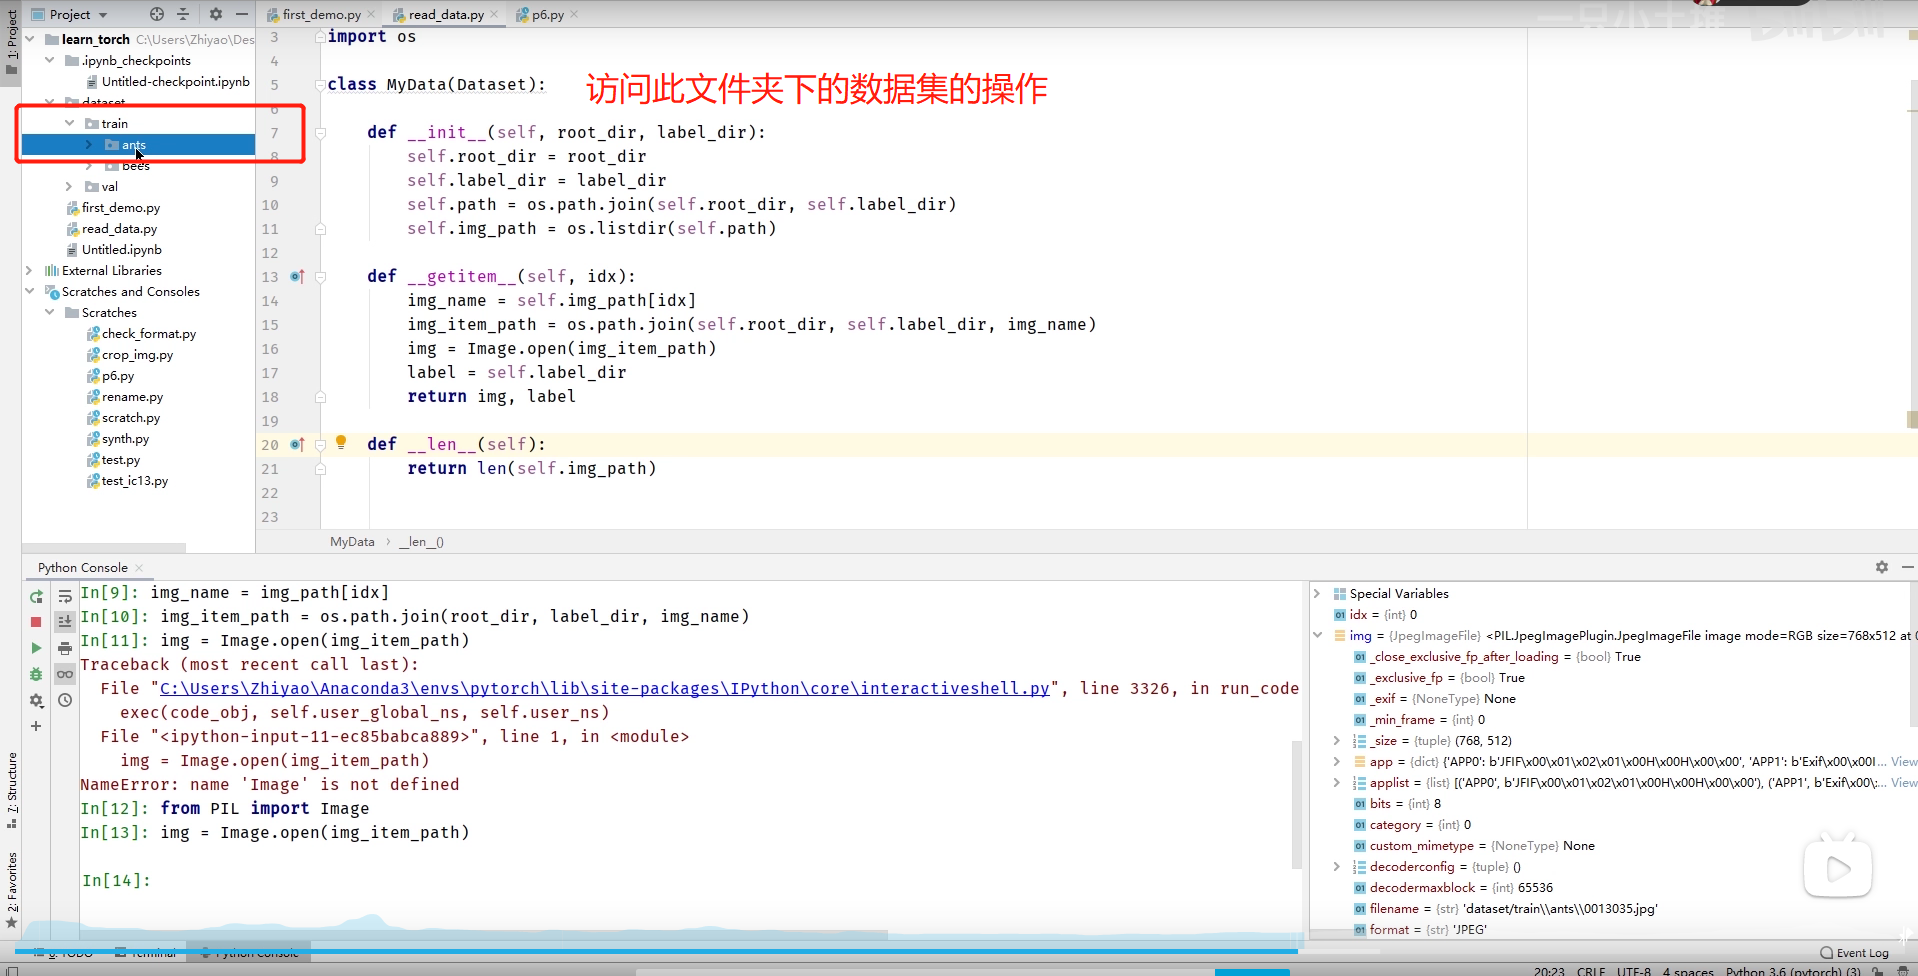Expand the decoderconfig tuple variable
The height and width of the screenshot is (976, 1918).
pyautogui.click(x=1337, y=866)
